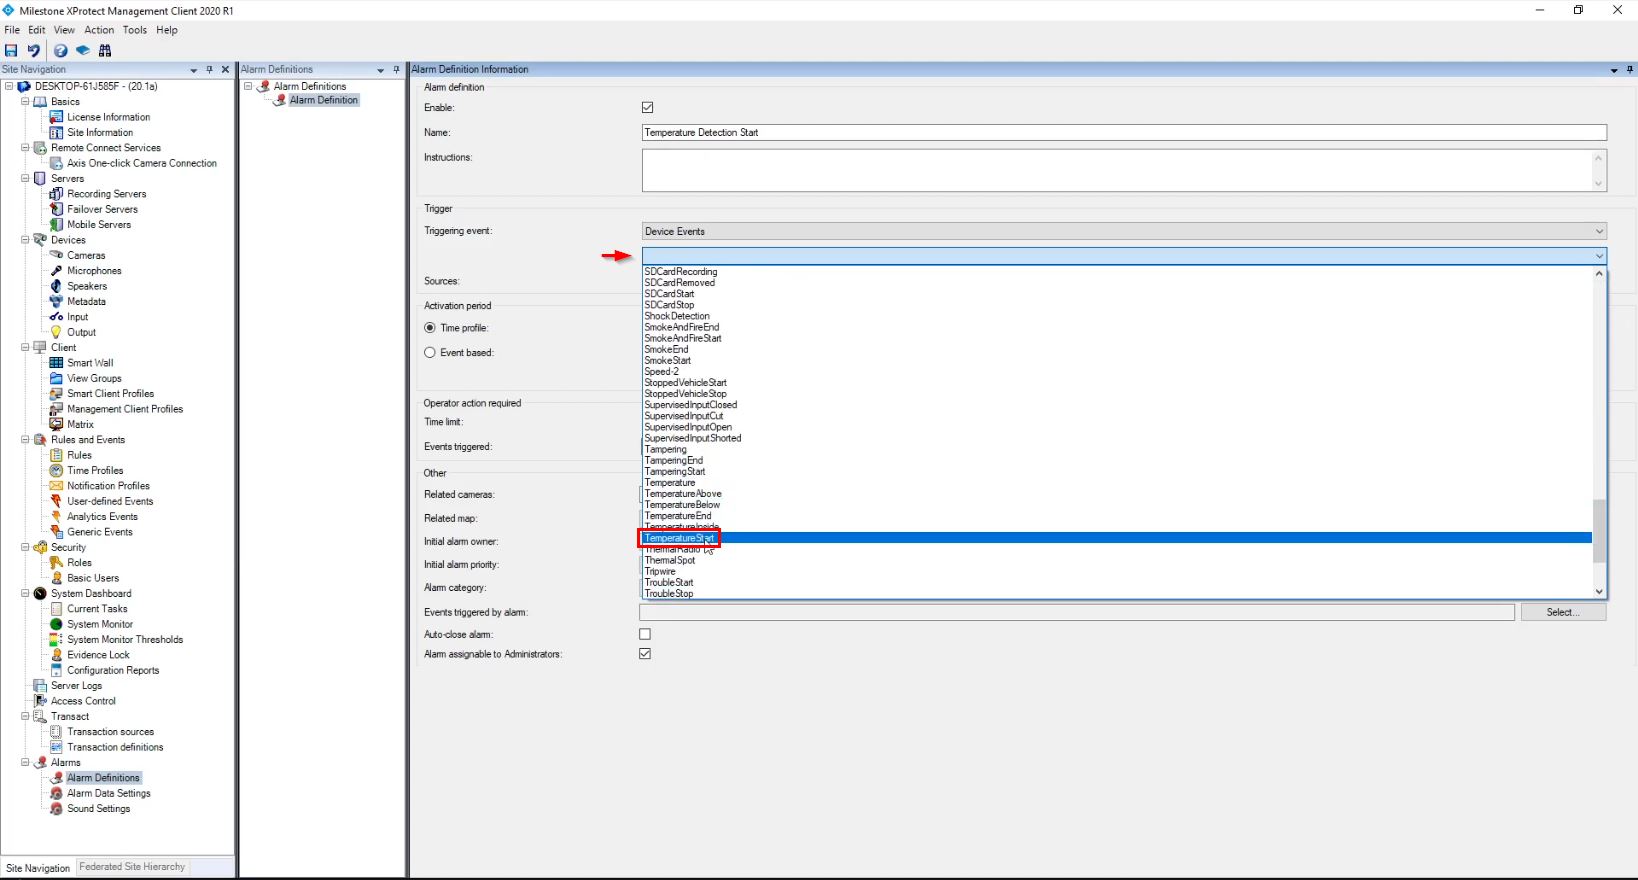The width and height of the screenshot is (1638, 880).
Task: Click the Evidence Lock icon
Action: (56, 655)
